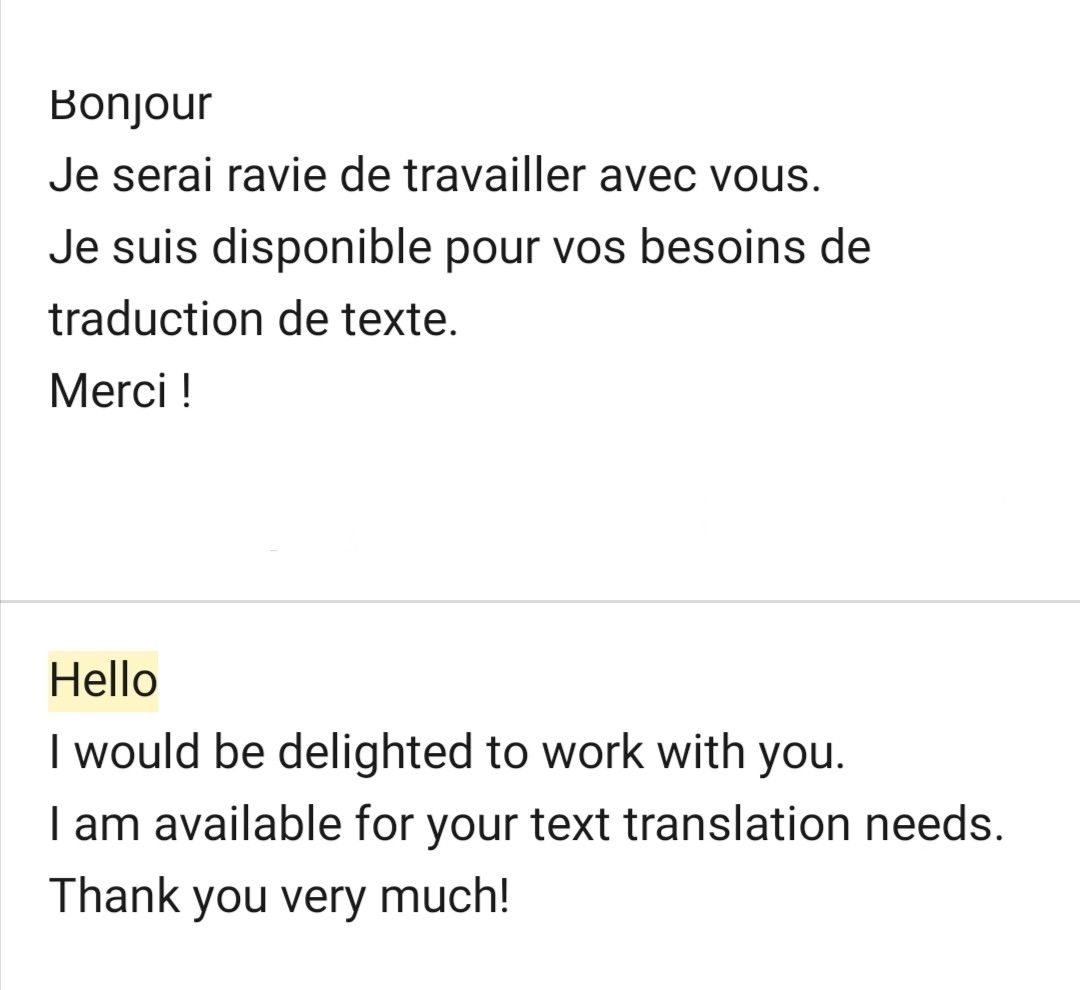Click the word traduction in source box
Screen dimensions: 1080x990
[x=156, y=320]
